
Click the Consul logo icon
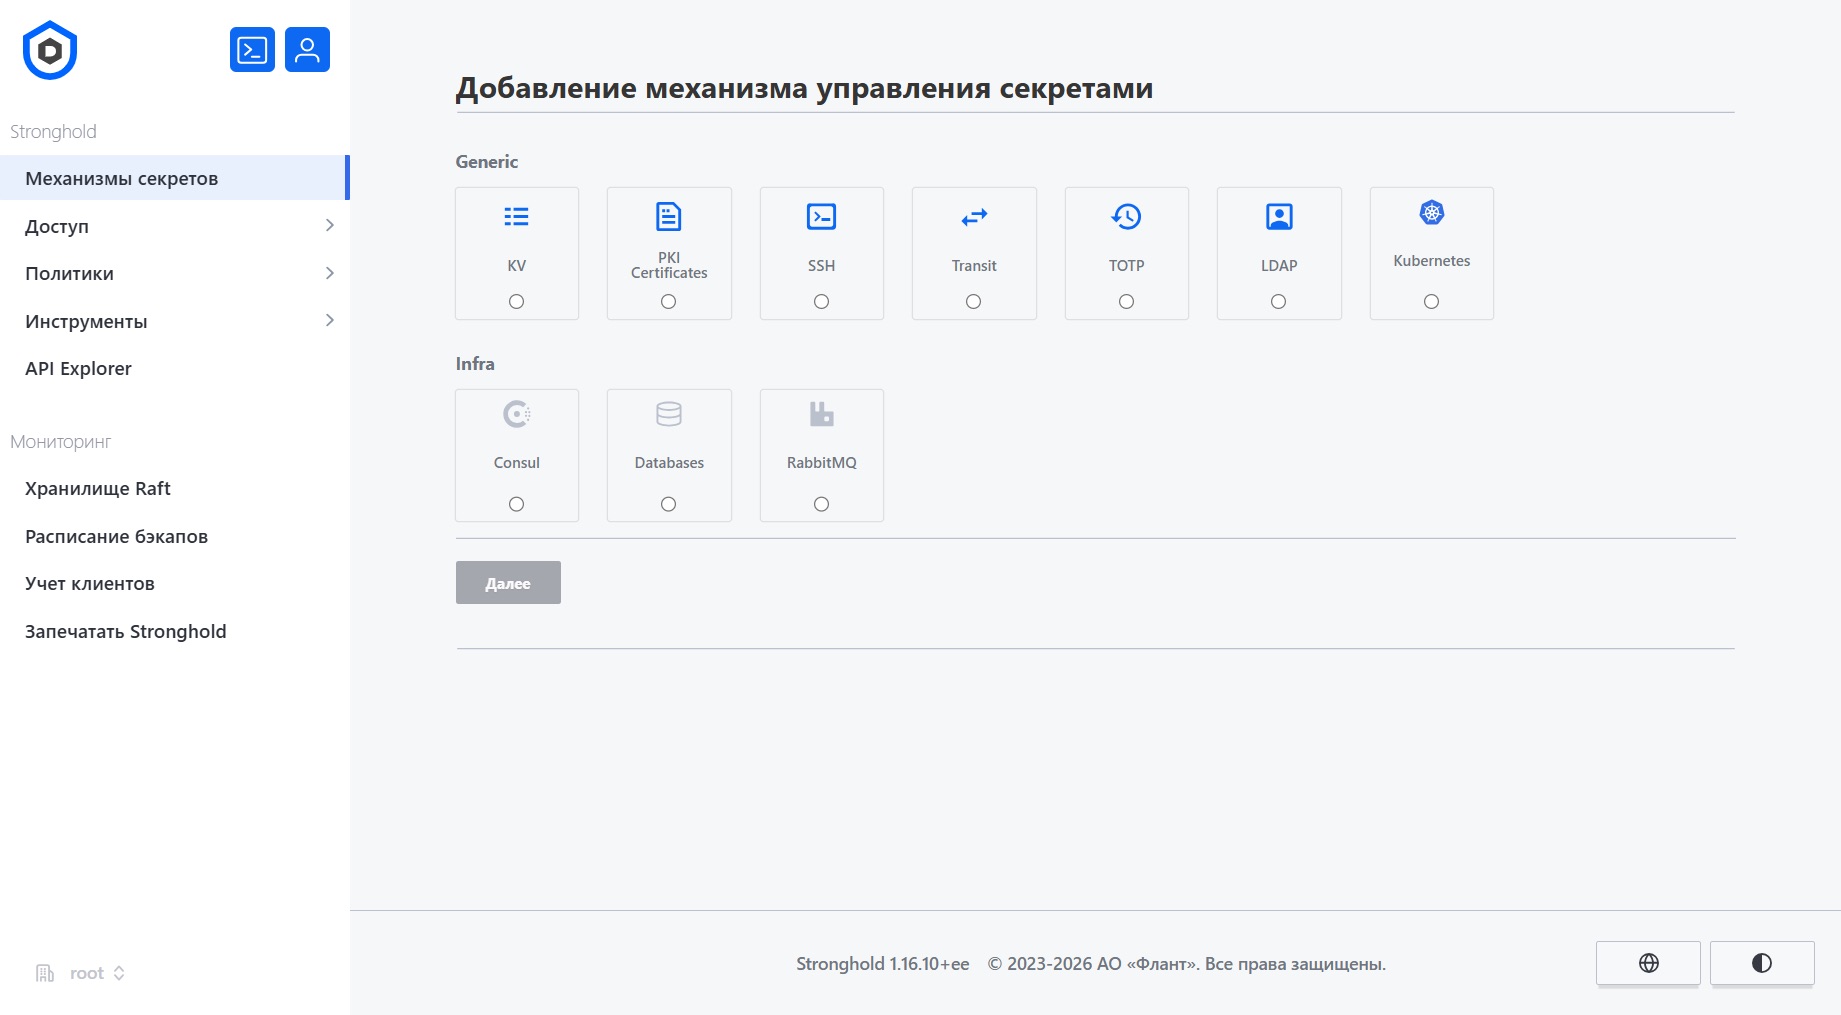[x=517, y=414]
